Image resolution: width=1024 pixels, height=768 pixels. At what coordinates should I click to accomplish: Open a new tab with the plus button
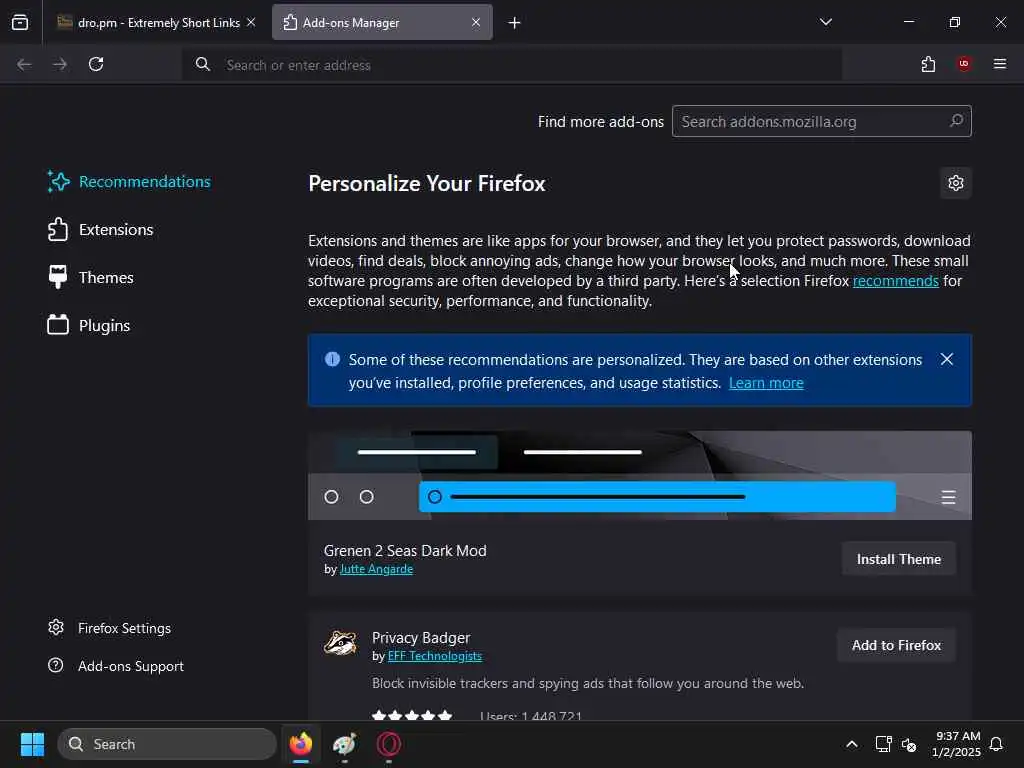(x=515, y=23)
